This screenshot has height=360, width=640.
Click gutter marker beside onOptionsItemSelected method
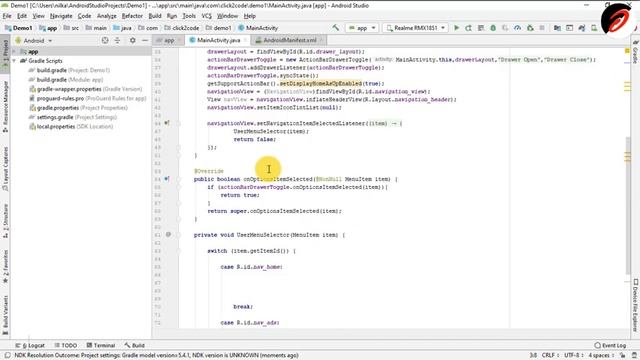tap(167, 179)
